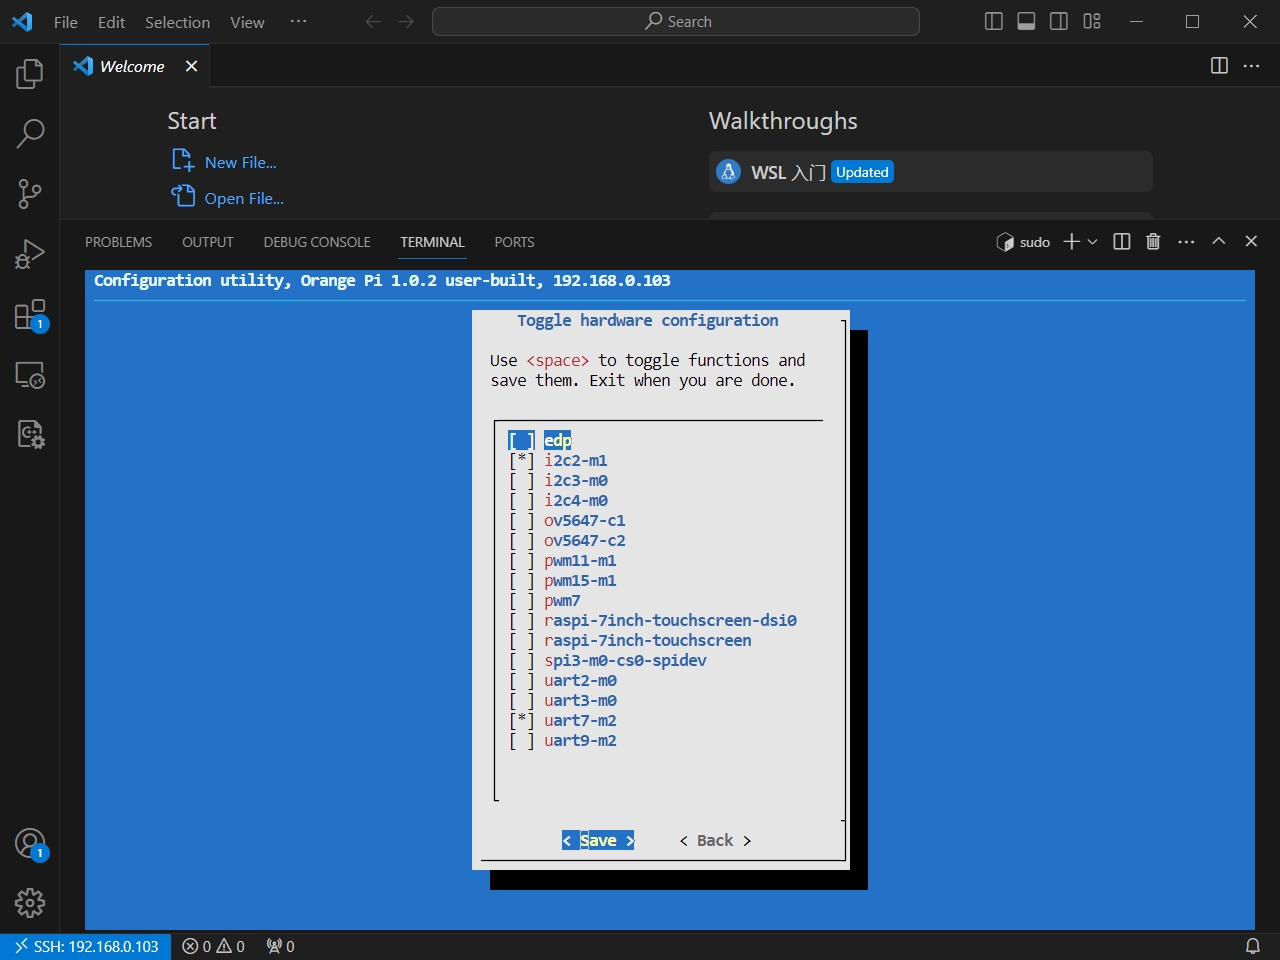Maximize the panel size
1280x960 pixels.
[1219, 241]
